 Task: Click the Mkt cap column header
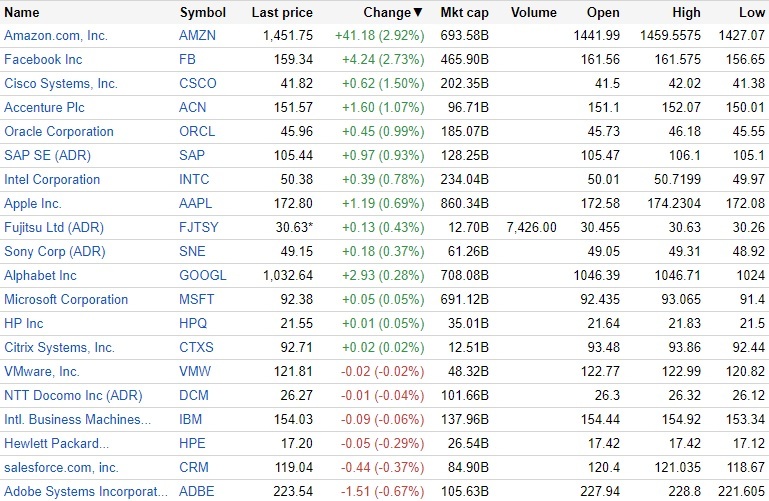(x=463, y=13)
